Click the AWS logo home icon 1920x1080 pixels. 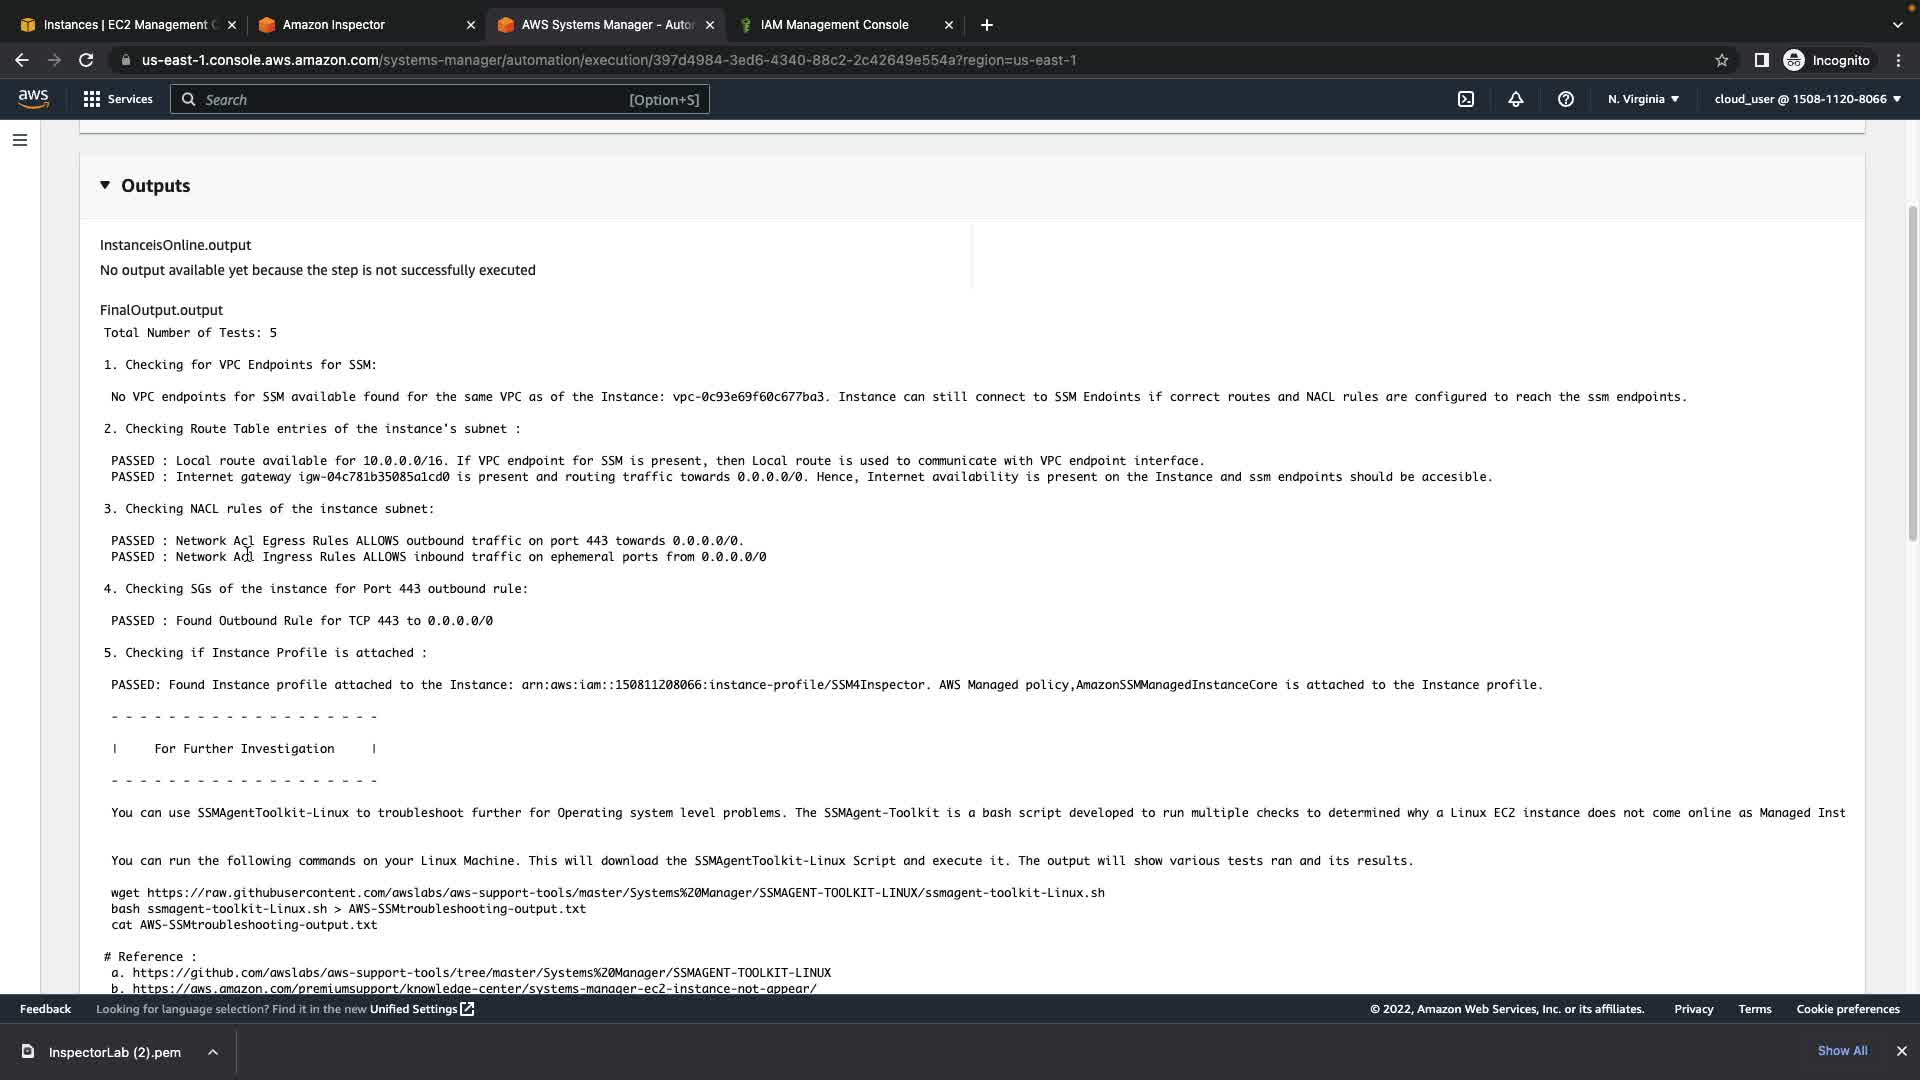click(33, 98)
